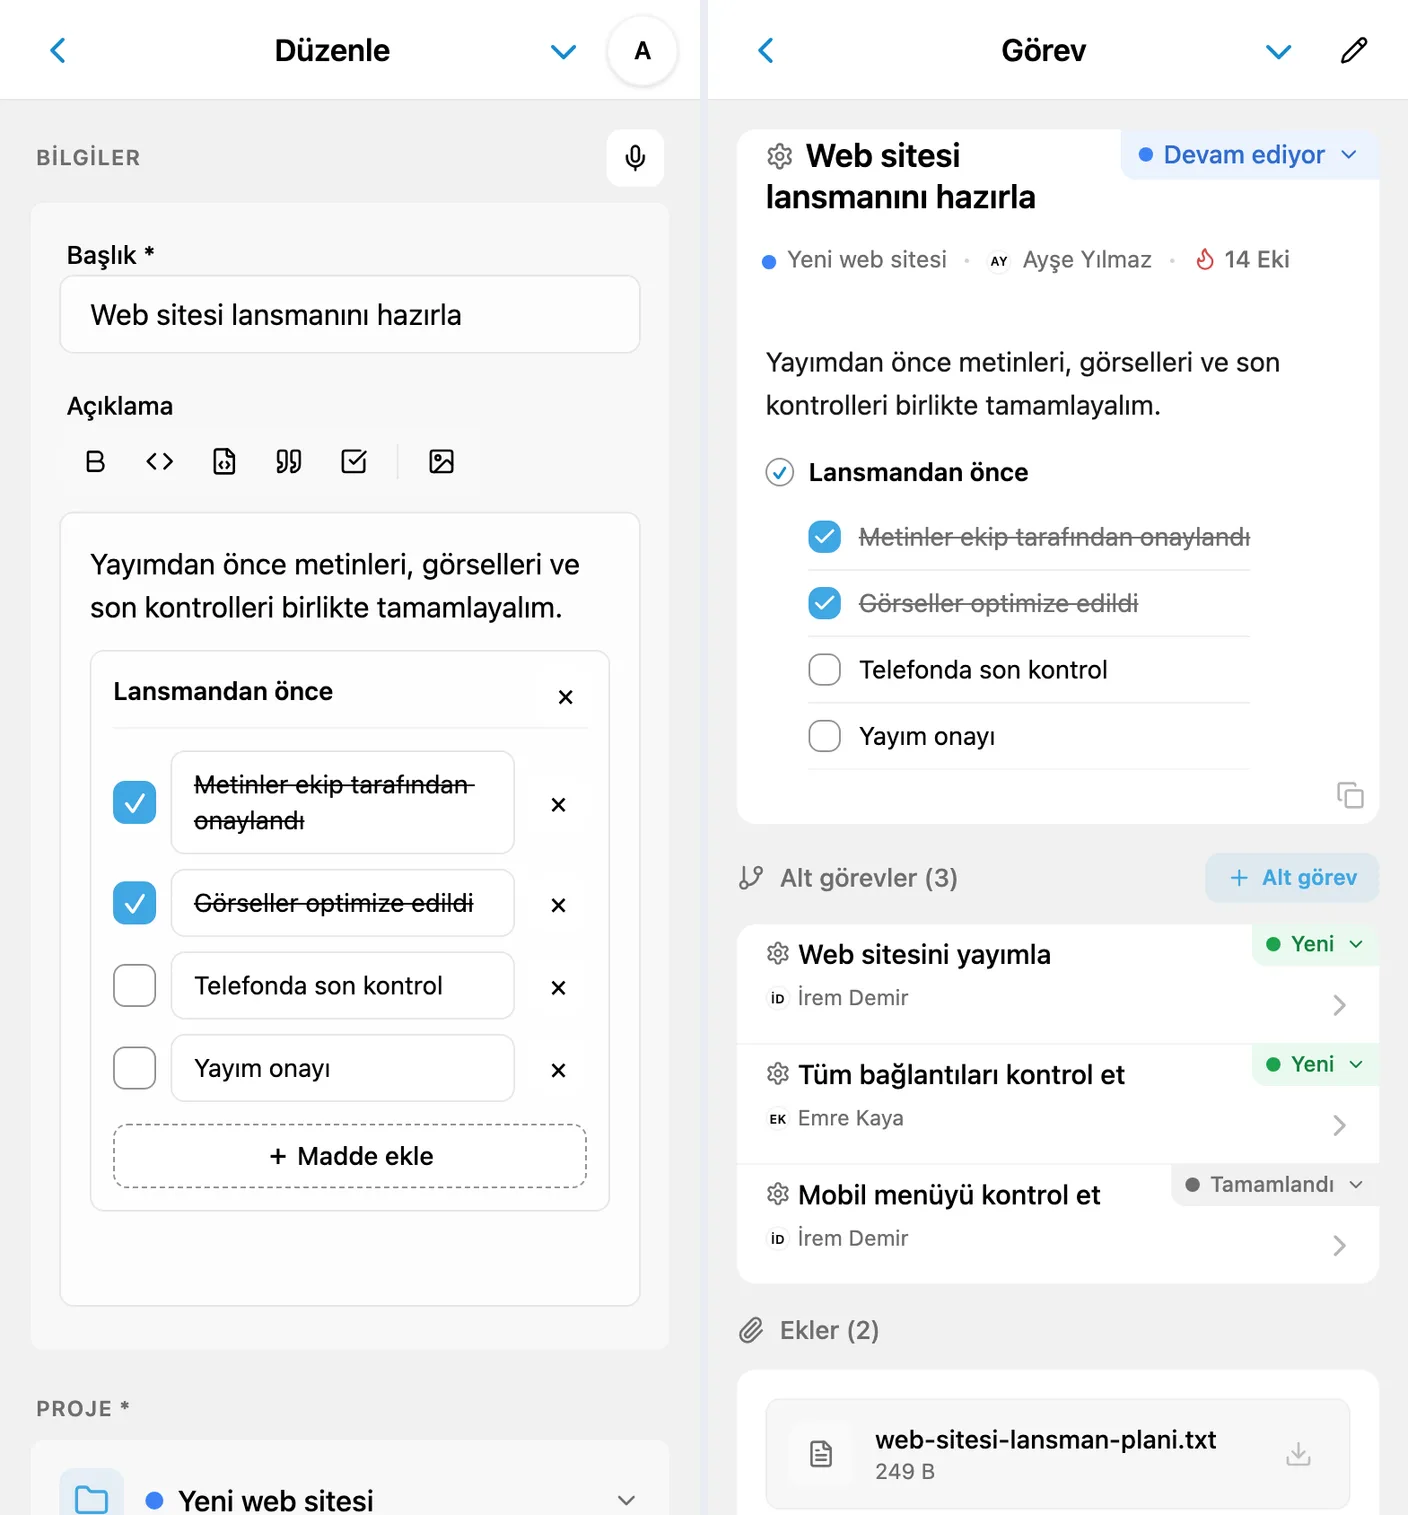This screenshot has height=1515, width=1408.
Task: Insert a code block file icon
Action: pyautogui.click(x=225, y=461)
